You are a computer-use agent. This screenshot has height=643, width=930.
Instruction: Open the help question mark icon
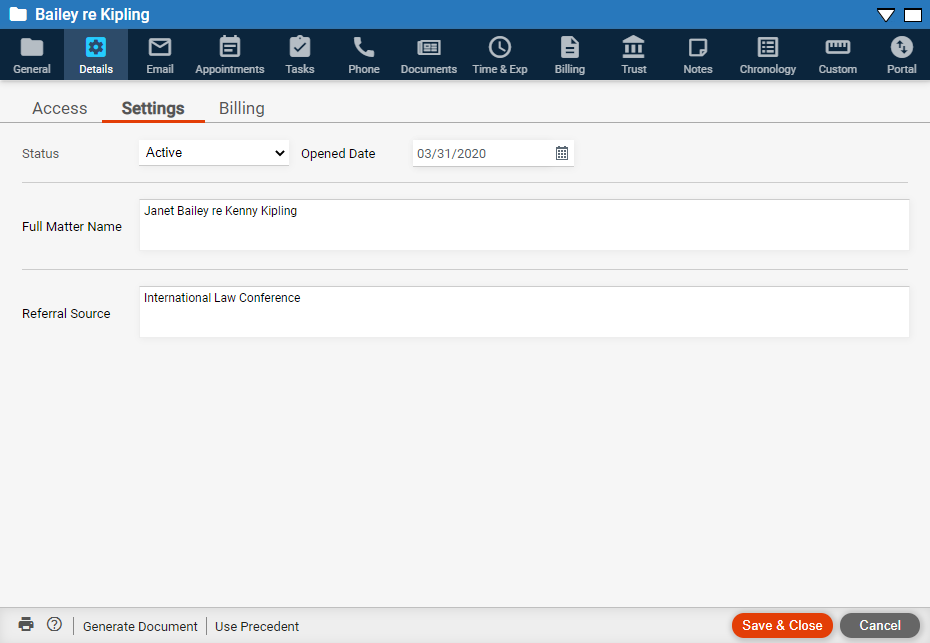point(54,624)
